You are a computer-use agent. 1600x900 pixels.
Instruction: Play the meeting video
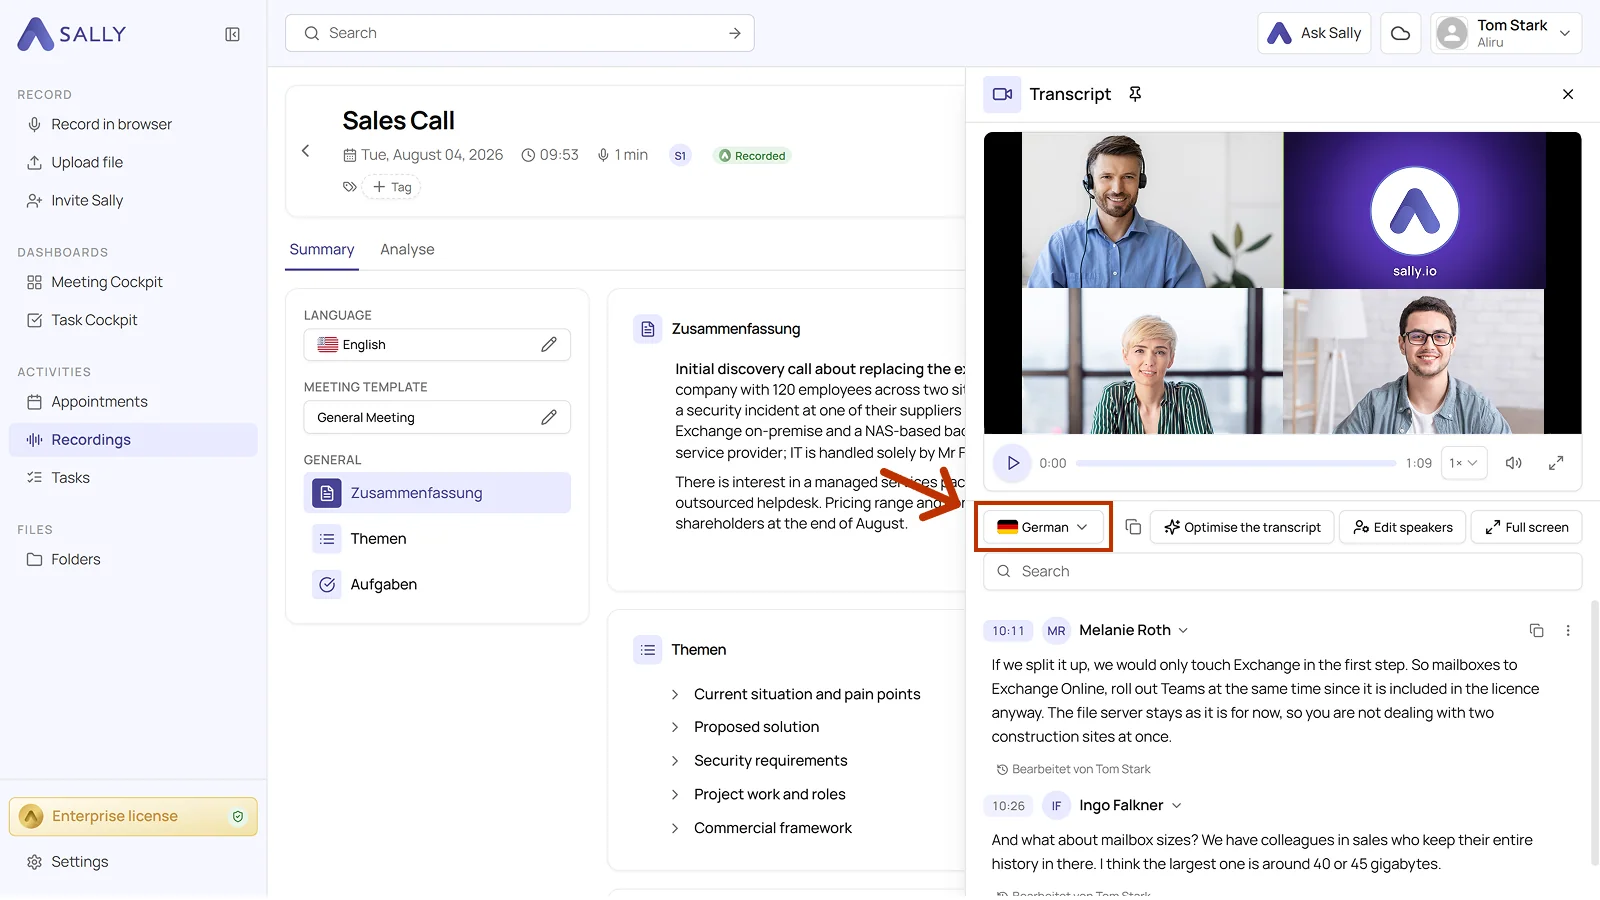(x=1012, y=463)
